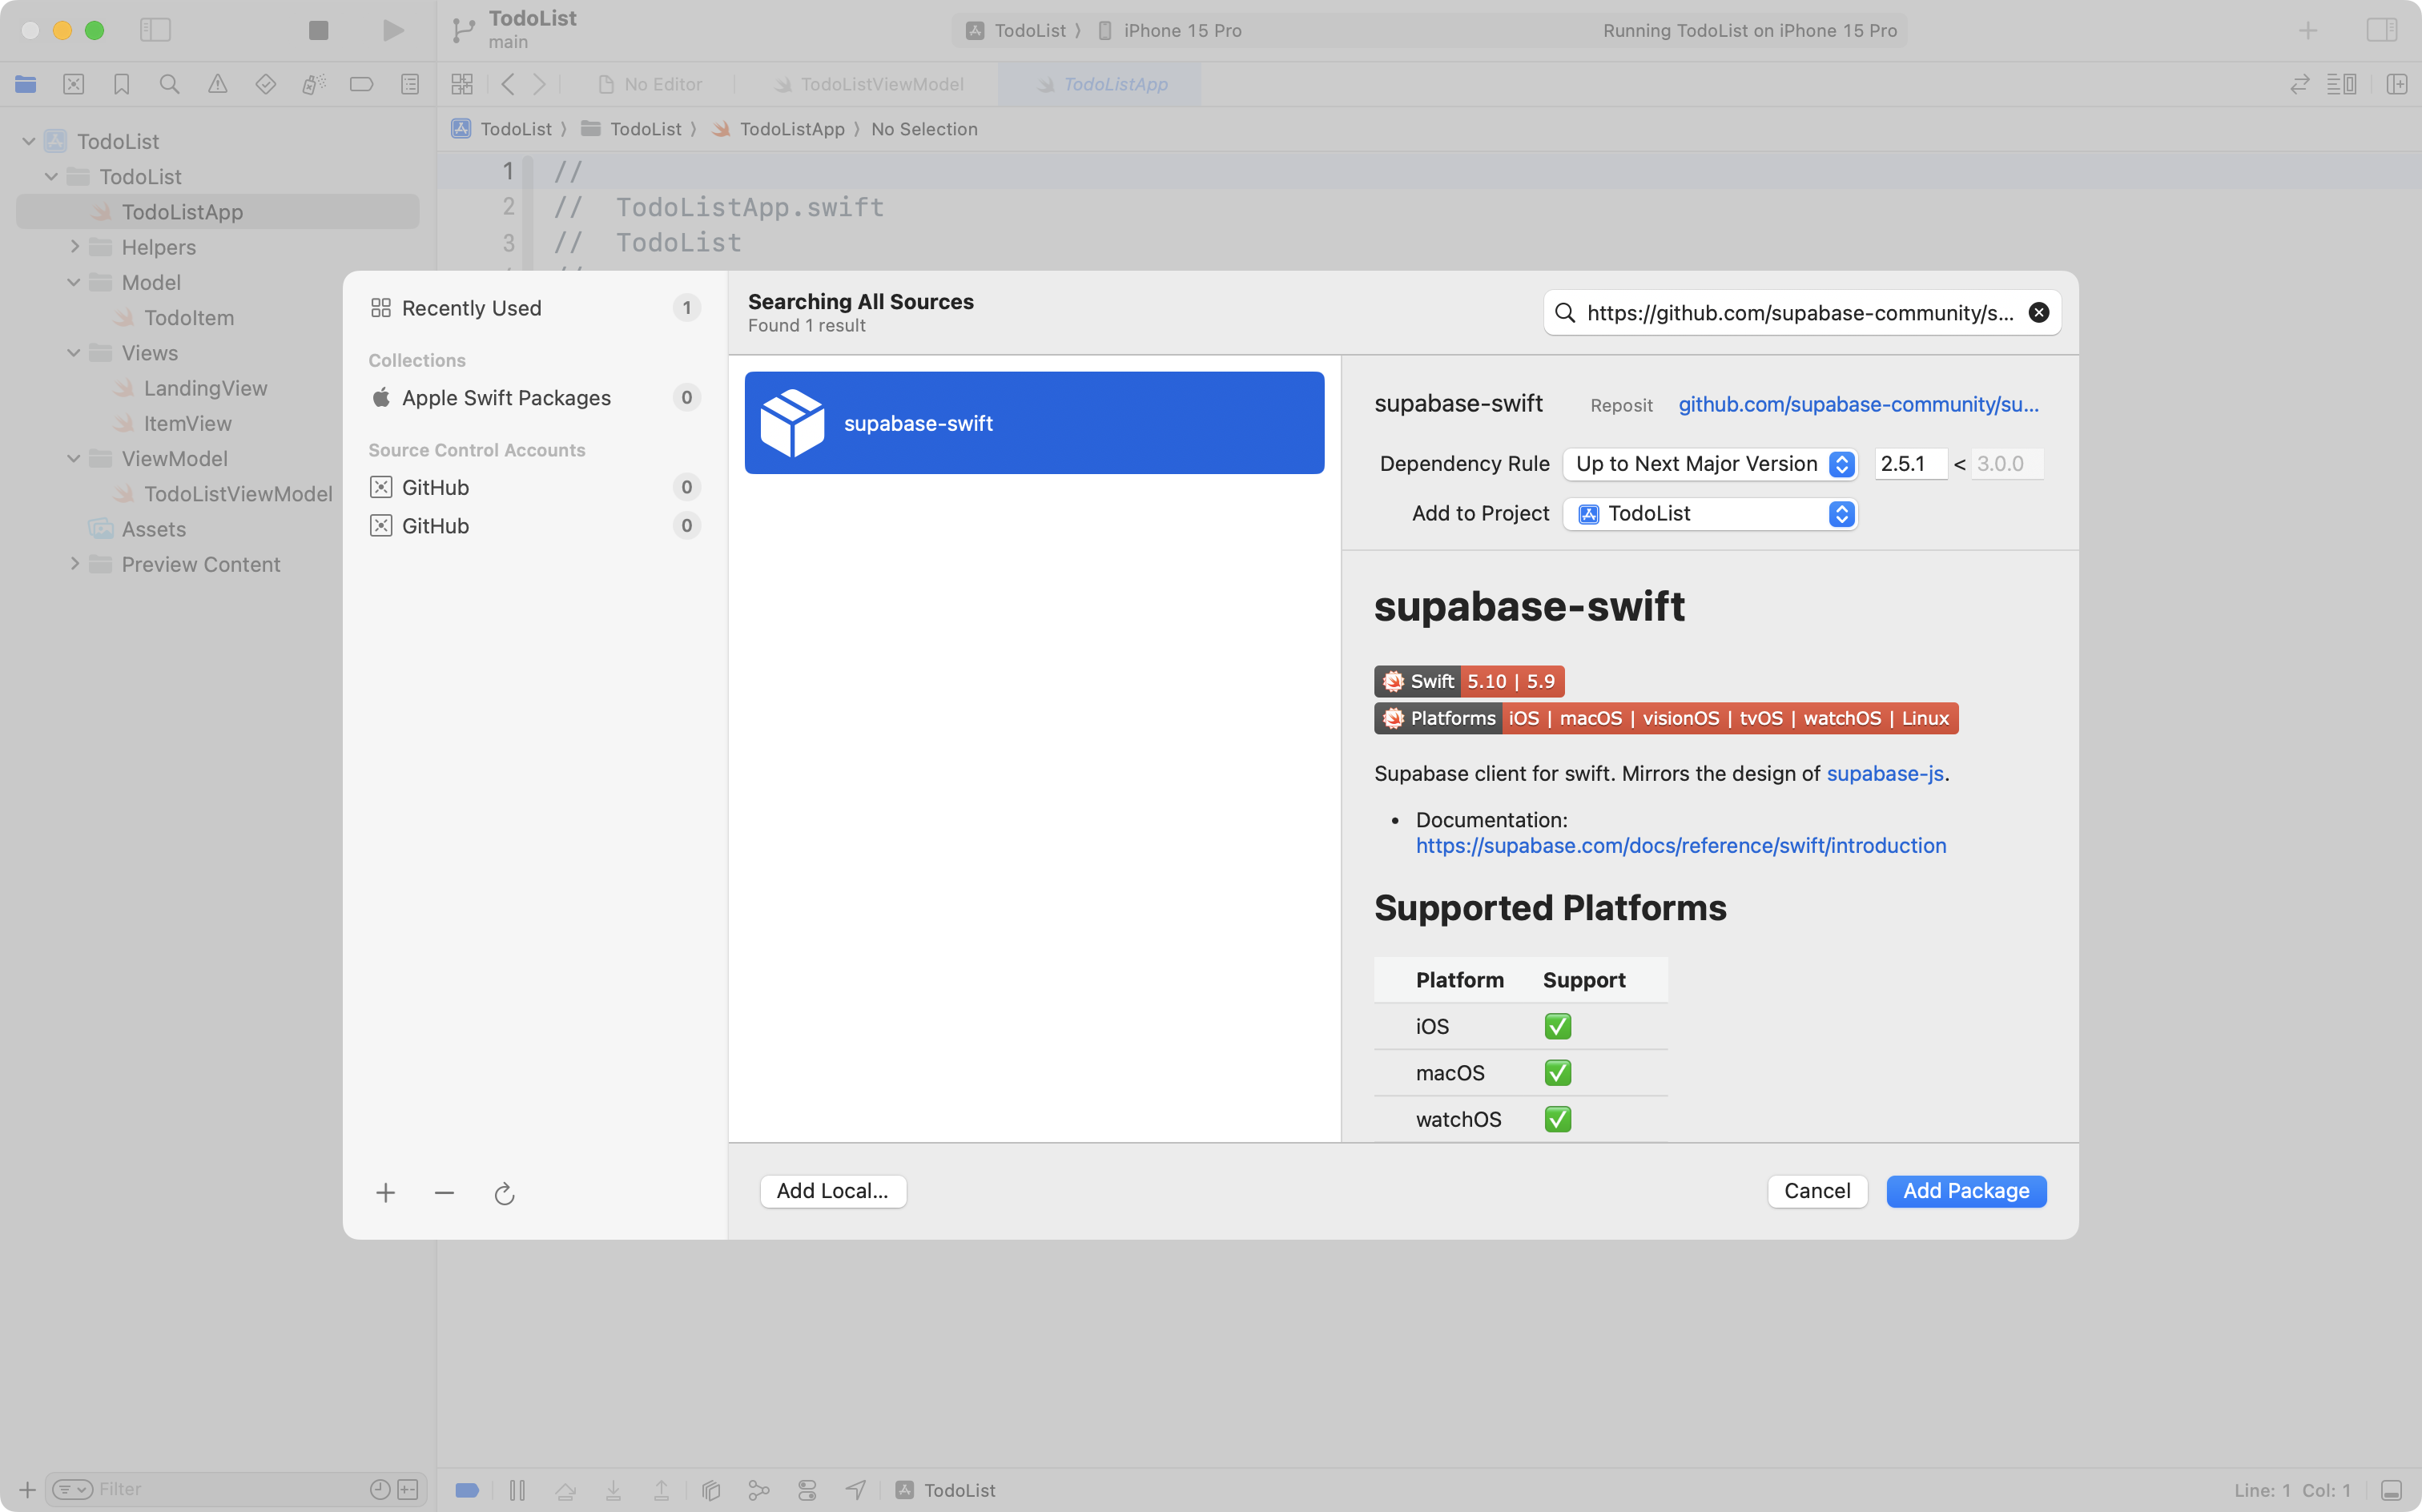The width and height of the screenshot is (2422, 1512).
Task: Click the minus icon to remove a collection
Action: (x=444, y=1193)
